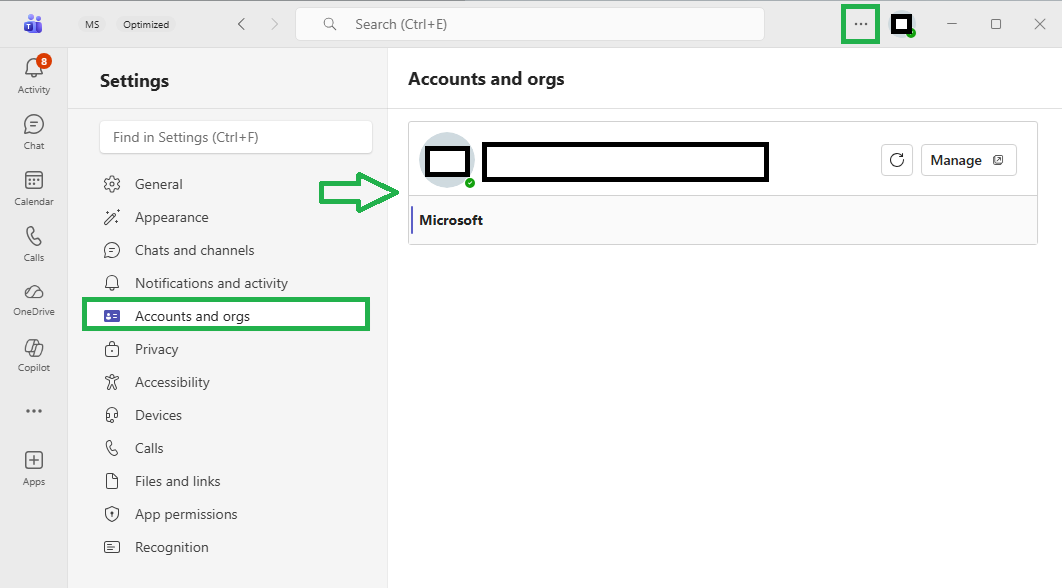Click the Notifications bell icon in settings list

[112, 283]
